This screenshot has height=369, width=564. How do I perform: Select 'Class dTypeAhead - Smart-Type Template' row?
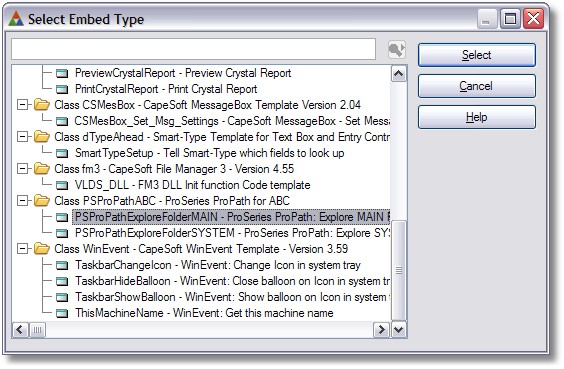(222, 137)
